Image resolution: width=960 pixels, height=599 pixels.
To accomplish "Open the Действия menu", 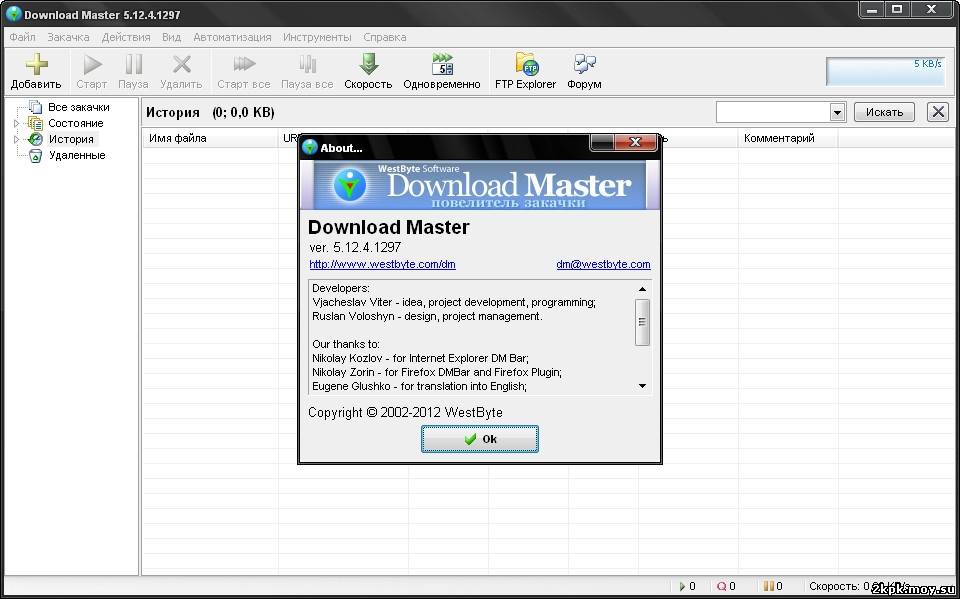I will 126,37.
